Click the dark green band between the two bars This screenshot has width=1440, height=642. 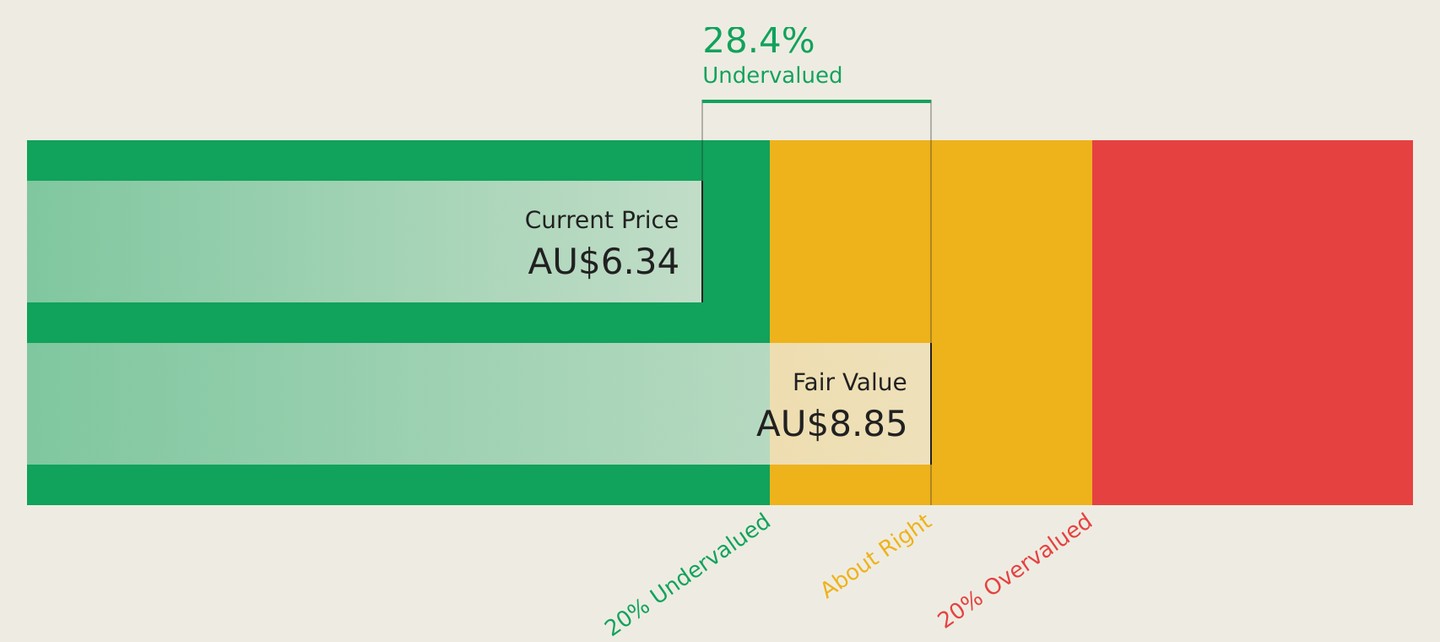(398, 322)
